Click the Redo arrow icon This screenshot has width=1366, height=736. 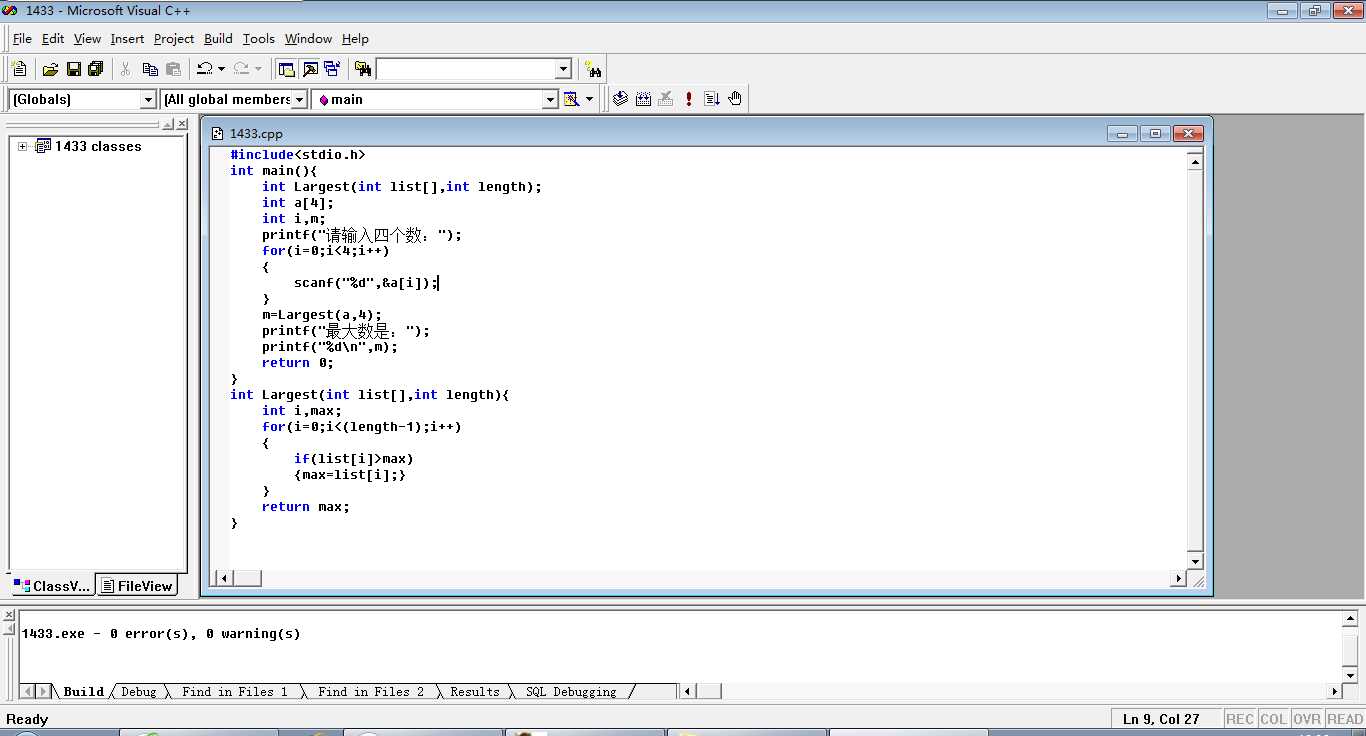[240, 69]
